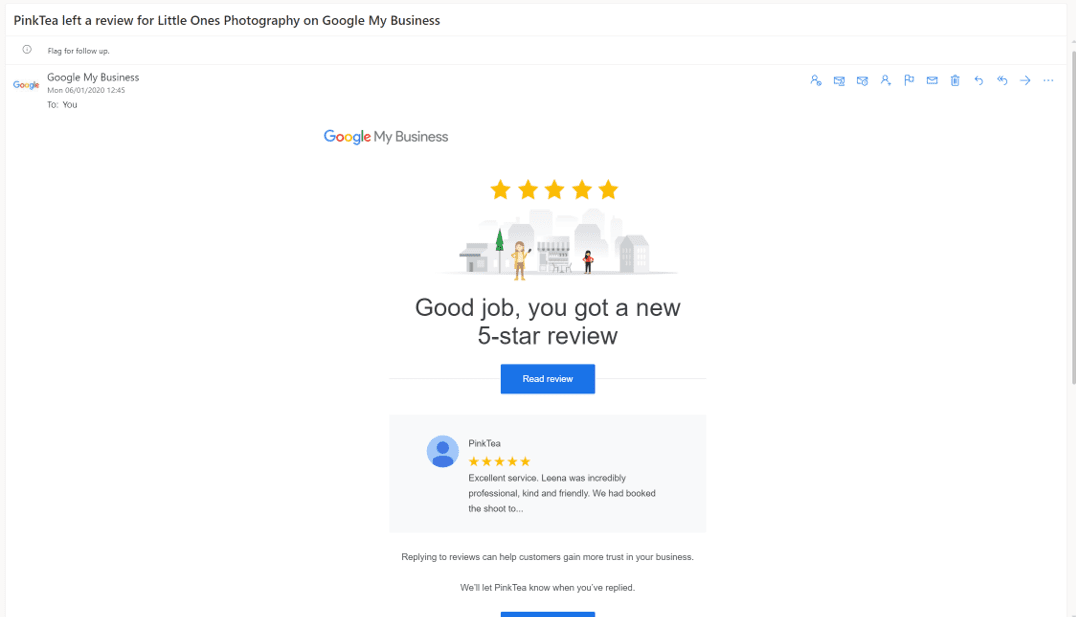
Task: Click the envelope with clock icon
Action: [x=862, y=80]
